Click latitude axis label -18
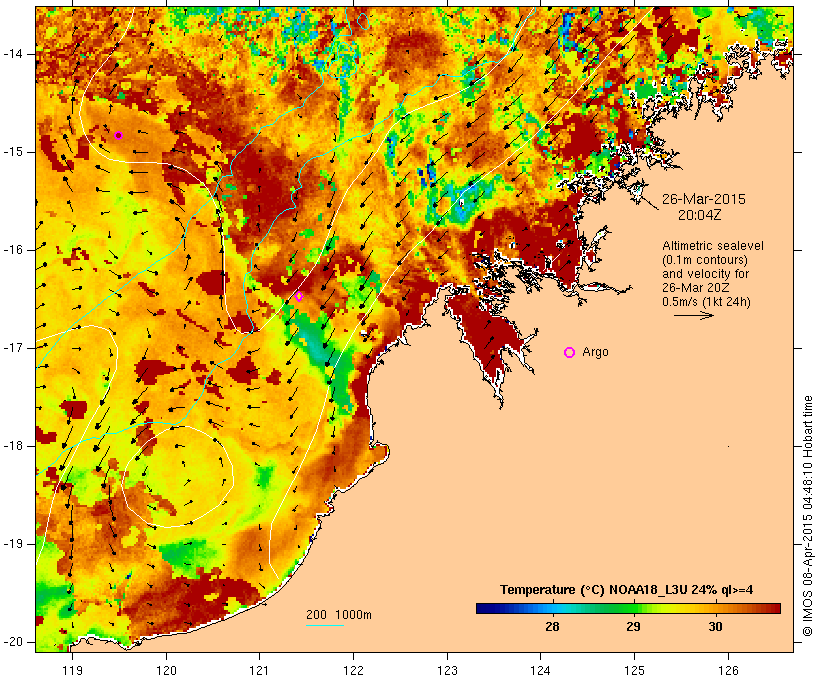This screenshot has height=680, width=820. click(13, 446)
